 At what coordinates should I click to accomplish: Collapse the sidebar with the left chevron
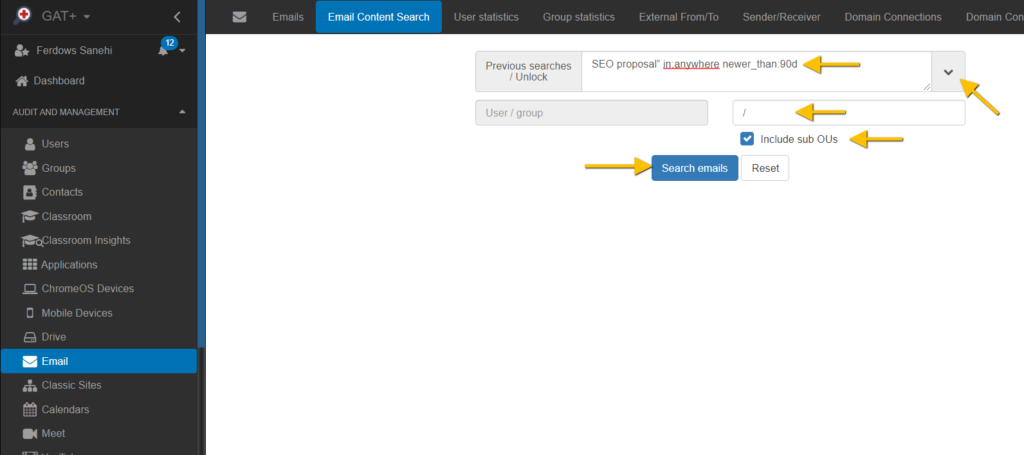coord(177,17)
